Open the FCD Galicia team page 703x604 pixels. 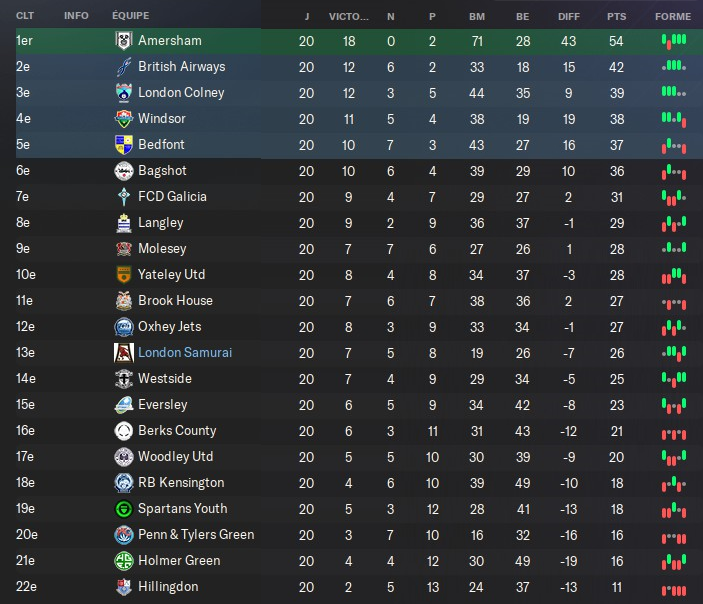tap(172, 197)
